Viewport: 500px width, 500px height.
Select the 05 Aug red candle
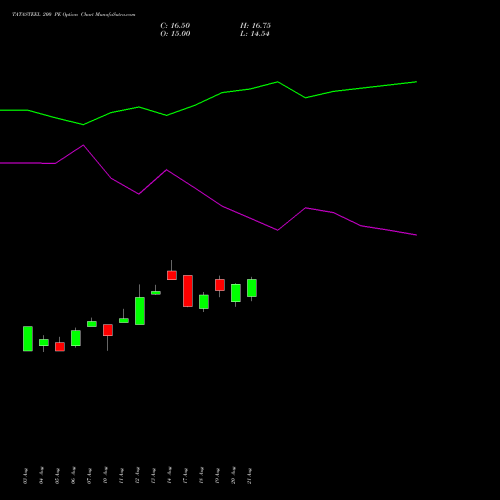(x=60, y=346)
